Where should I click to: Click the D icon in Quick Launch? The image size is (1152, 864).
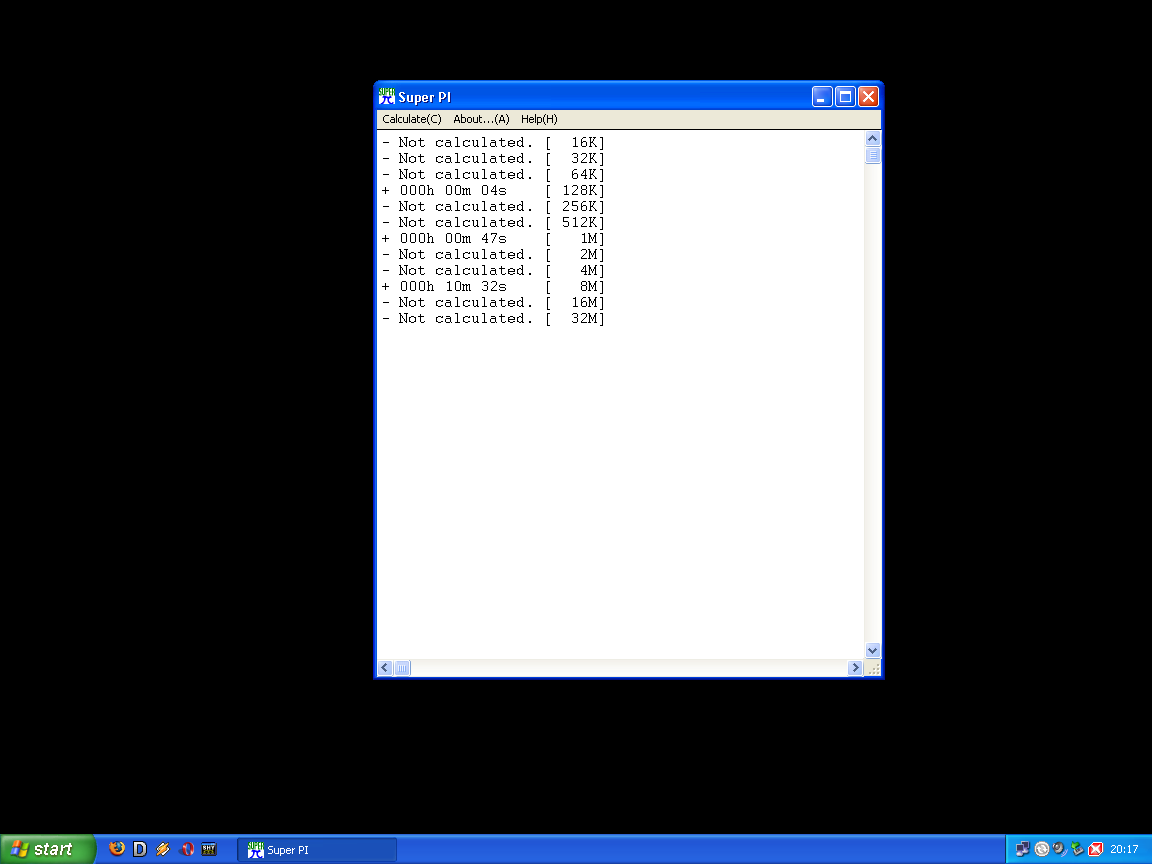[x=140, y=849]
